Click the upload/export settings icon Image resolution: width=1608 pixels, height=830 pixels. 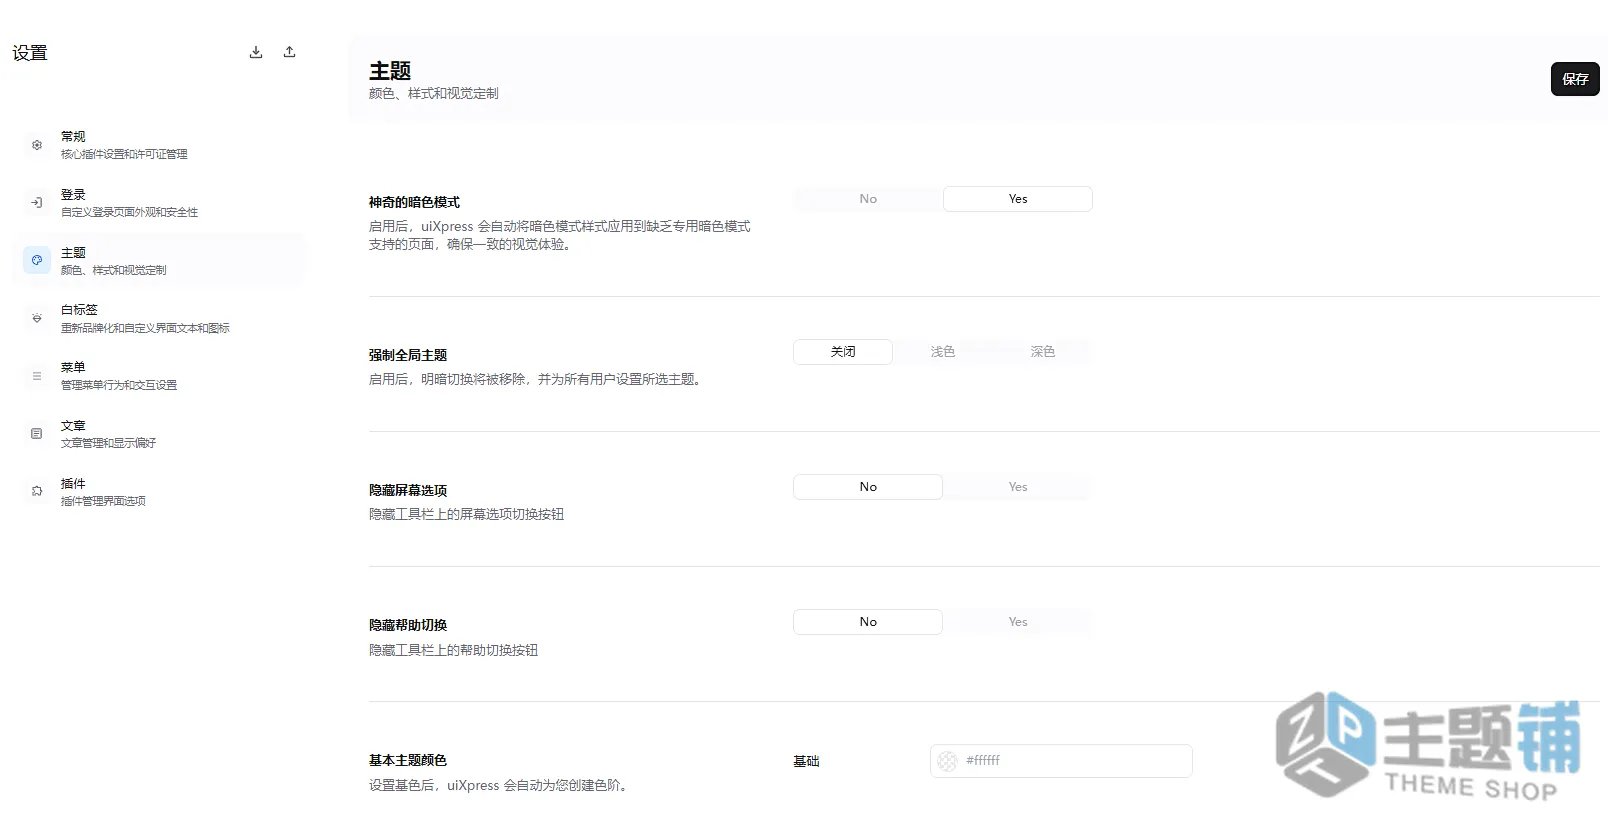[289, 52]
